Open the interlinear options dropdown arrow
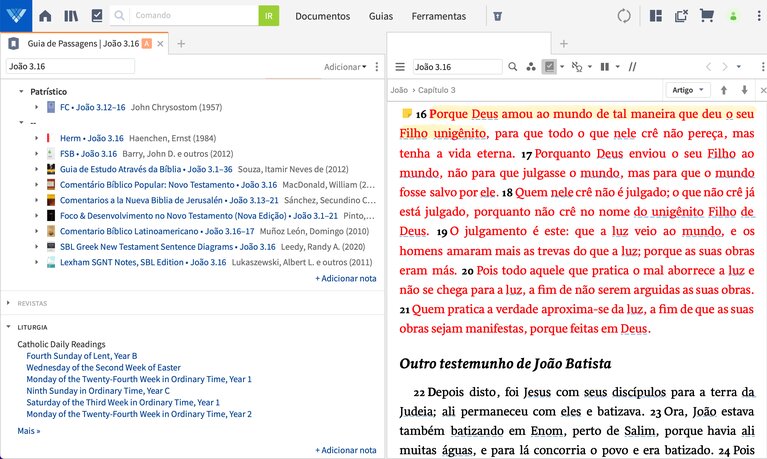Viewport: 767px width, 459px height. point(590,67)
